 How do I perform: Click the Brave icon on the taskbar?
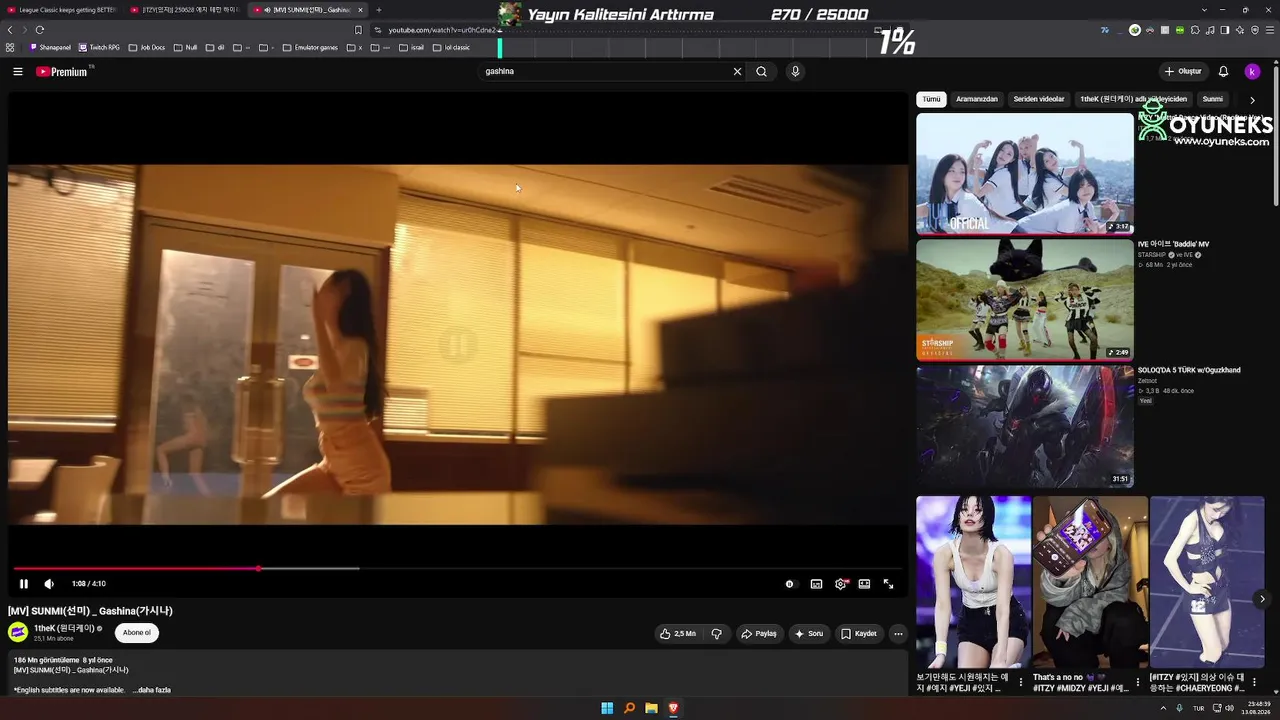tap(673, 708)
